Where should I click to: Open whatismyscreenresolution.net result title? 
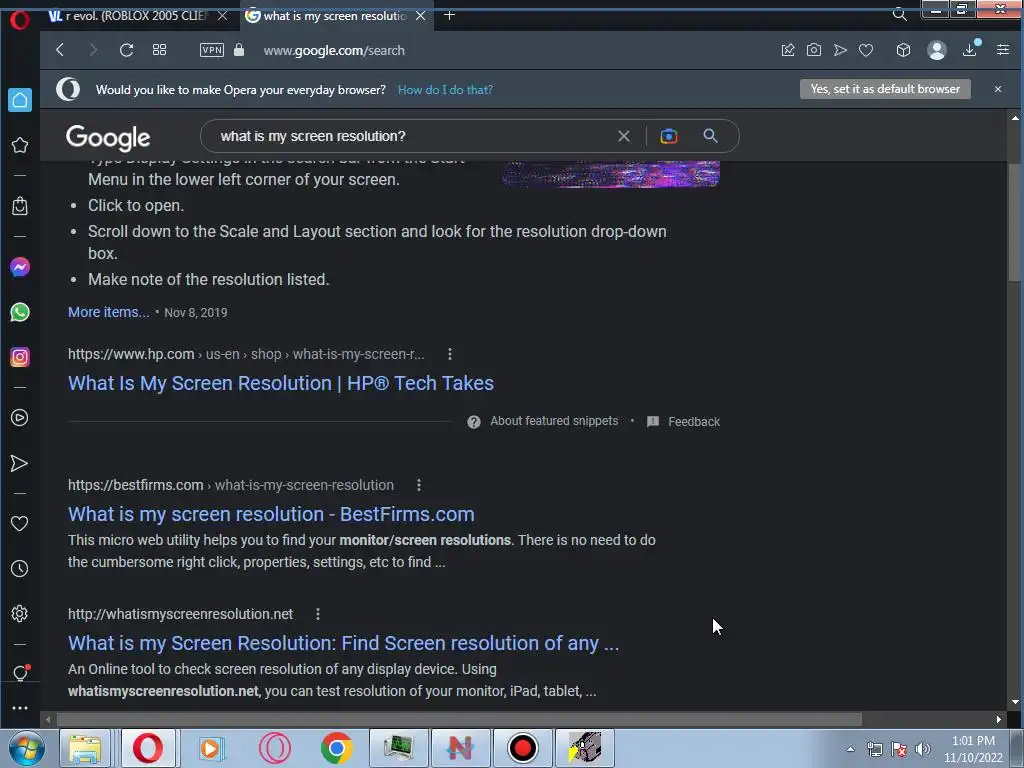pos(344,643)
